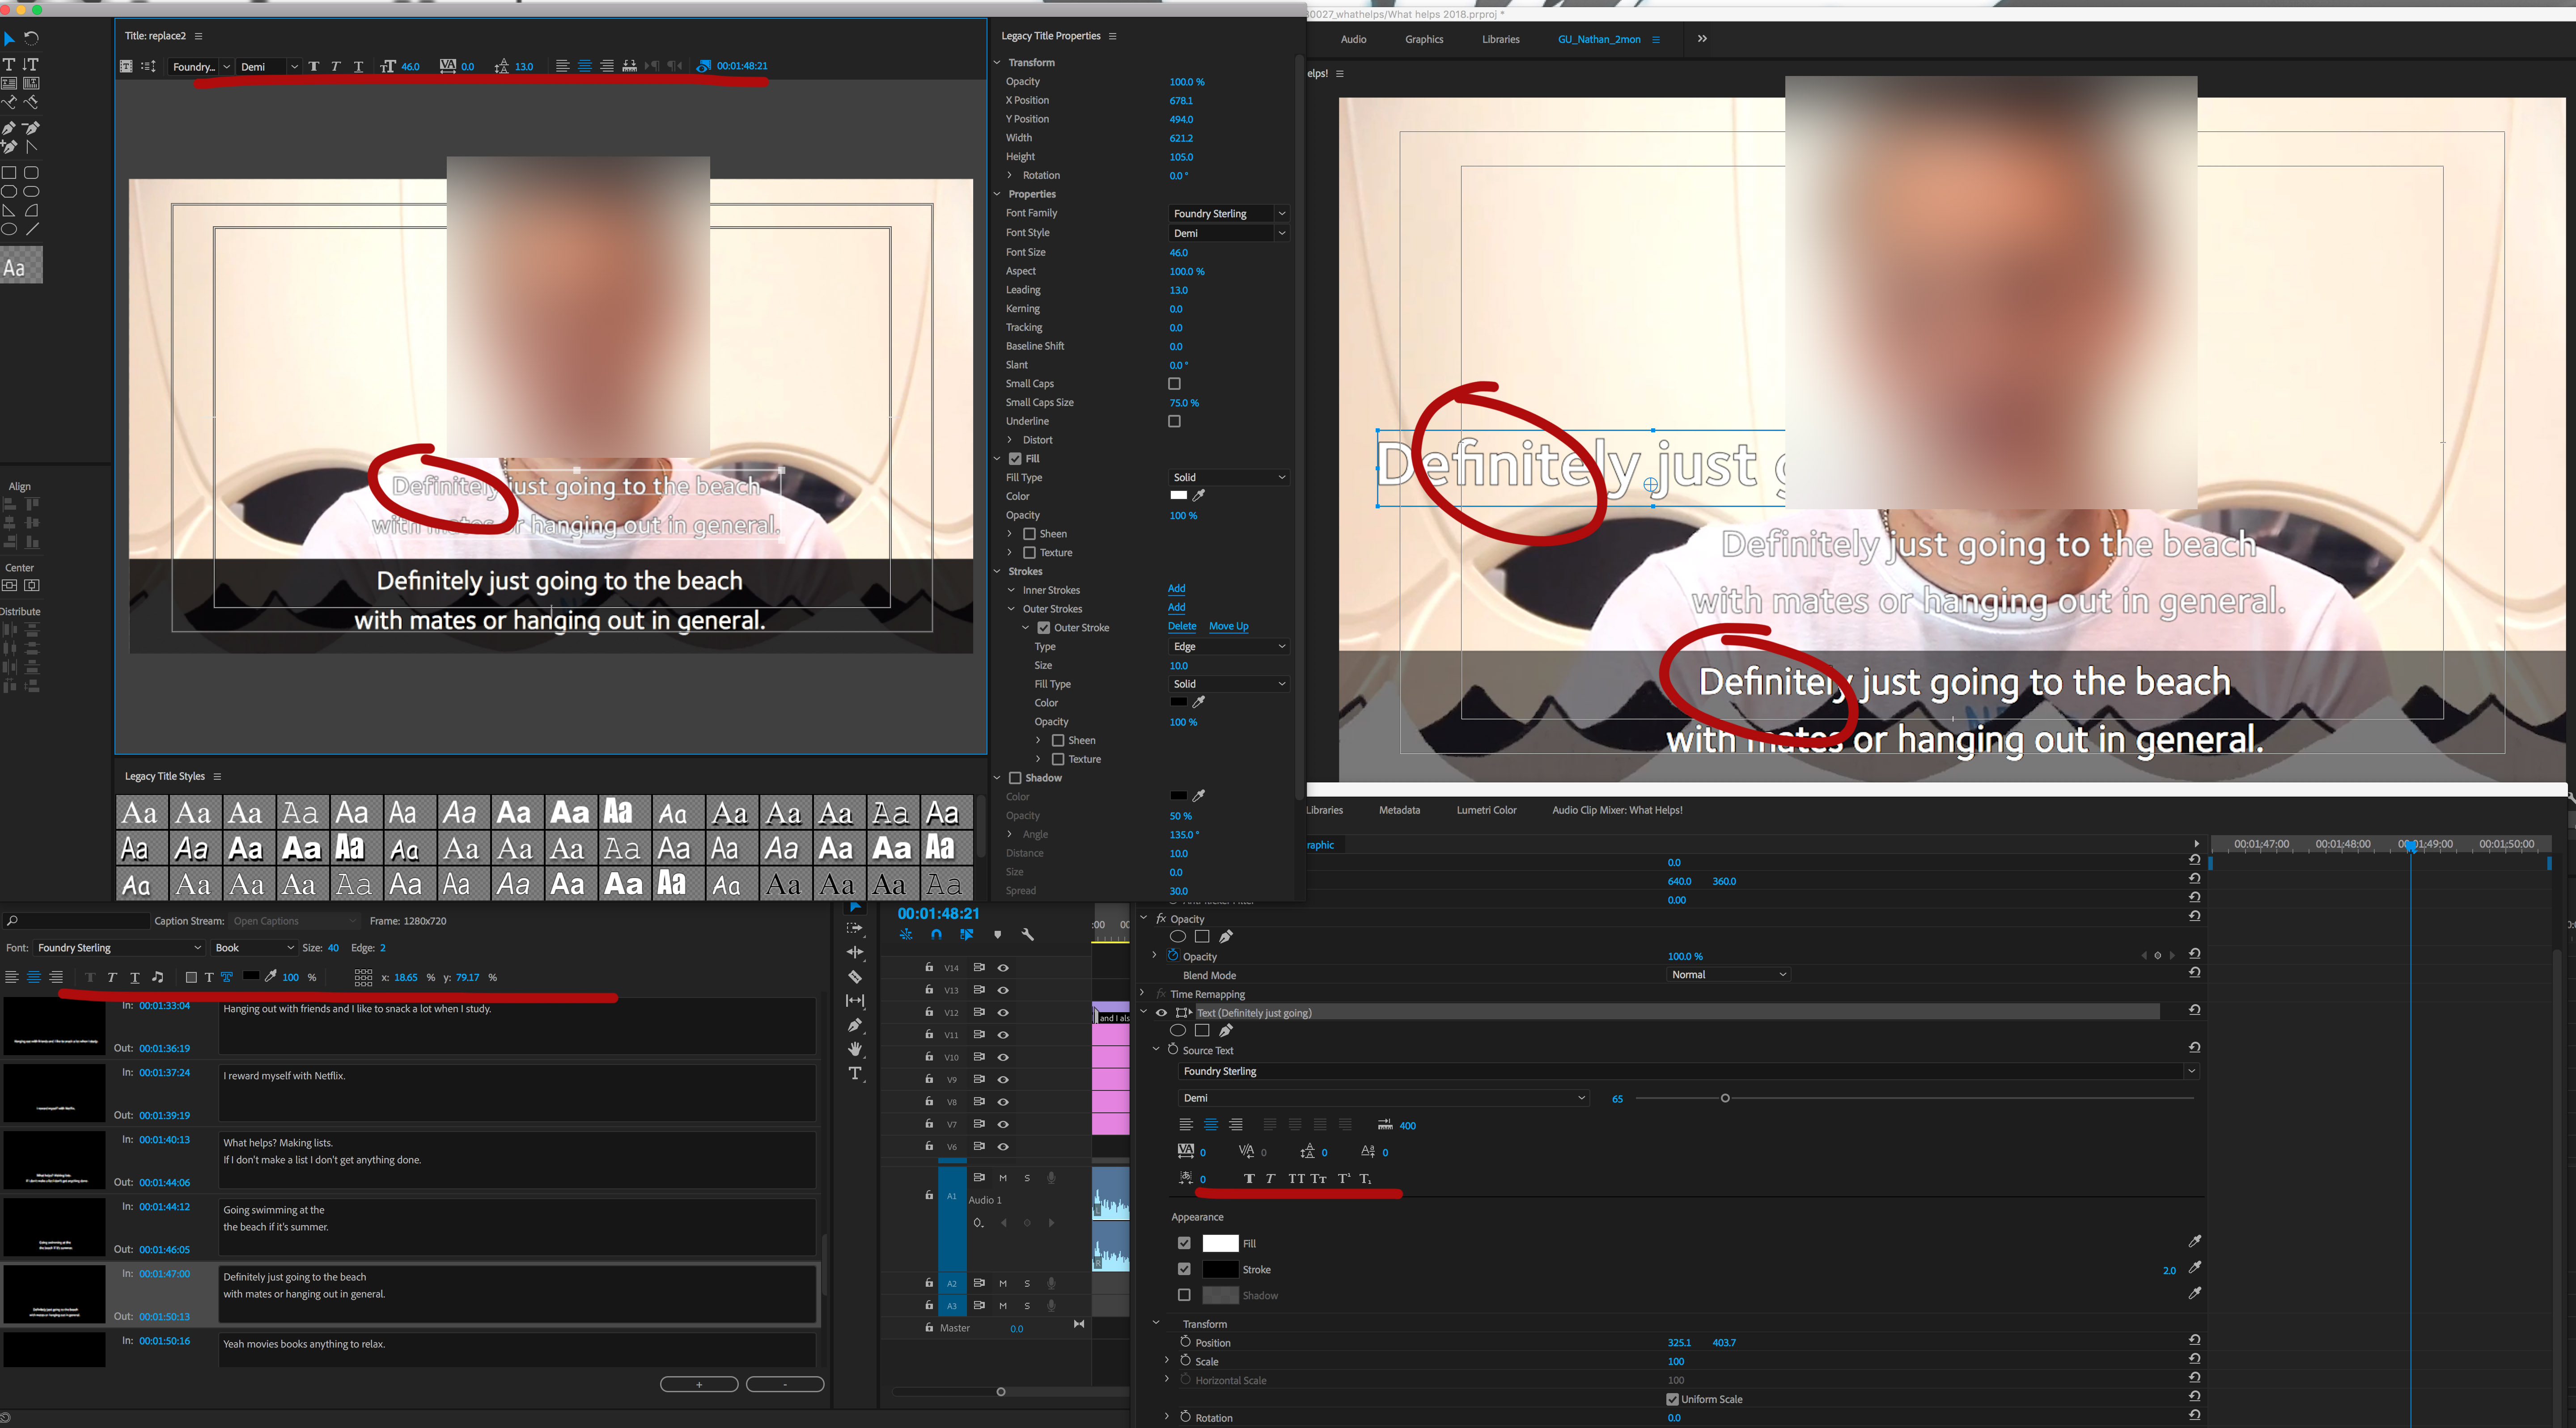Enable Underline checkbox in Title Properties
This screenshot has width=2576, height=1428.
coord(1175,422)
